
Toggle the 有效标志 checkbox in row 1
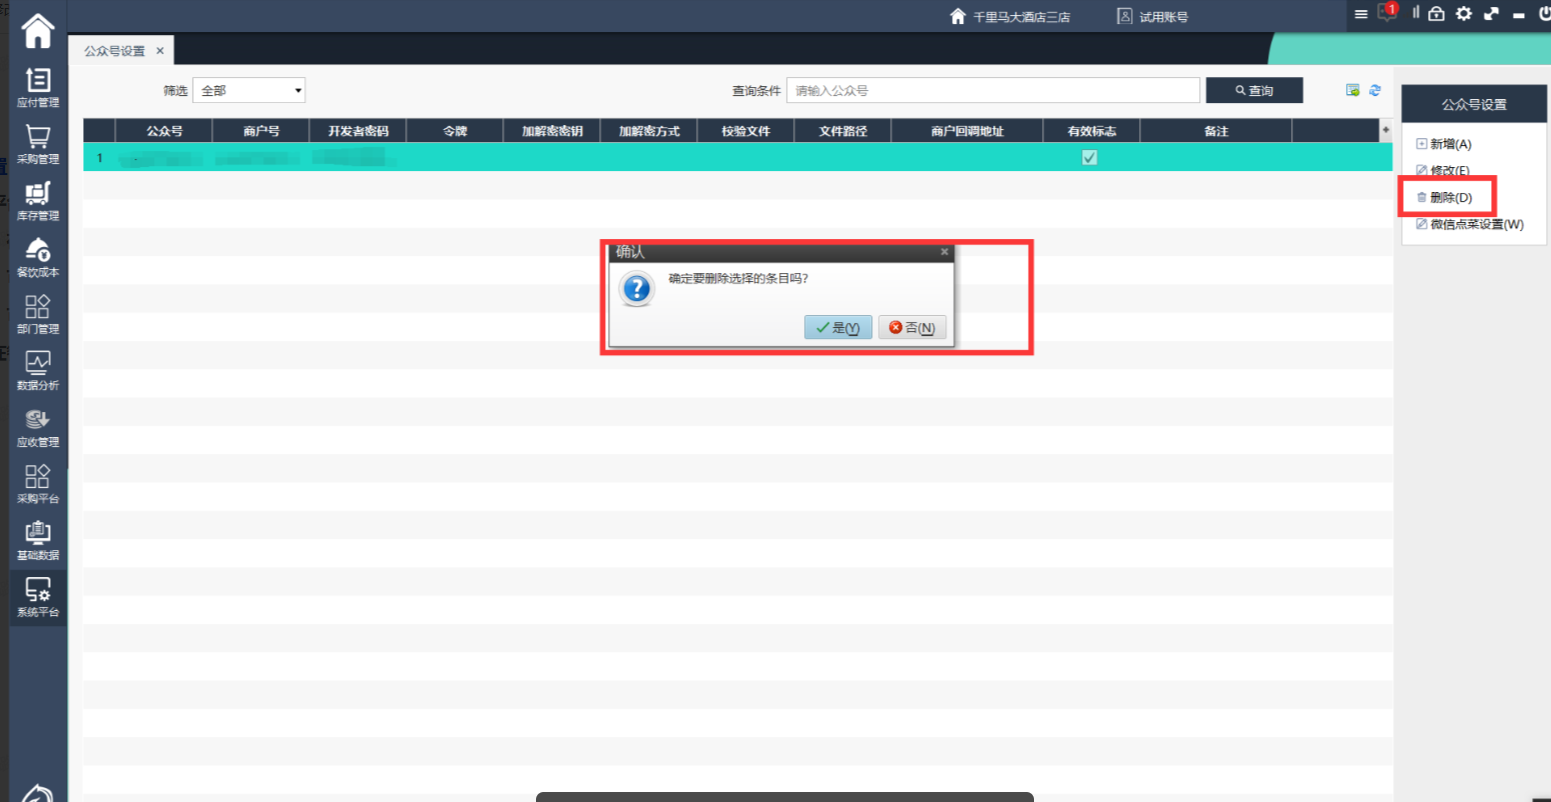click(1089, 158)
